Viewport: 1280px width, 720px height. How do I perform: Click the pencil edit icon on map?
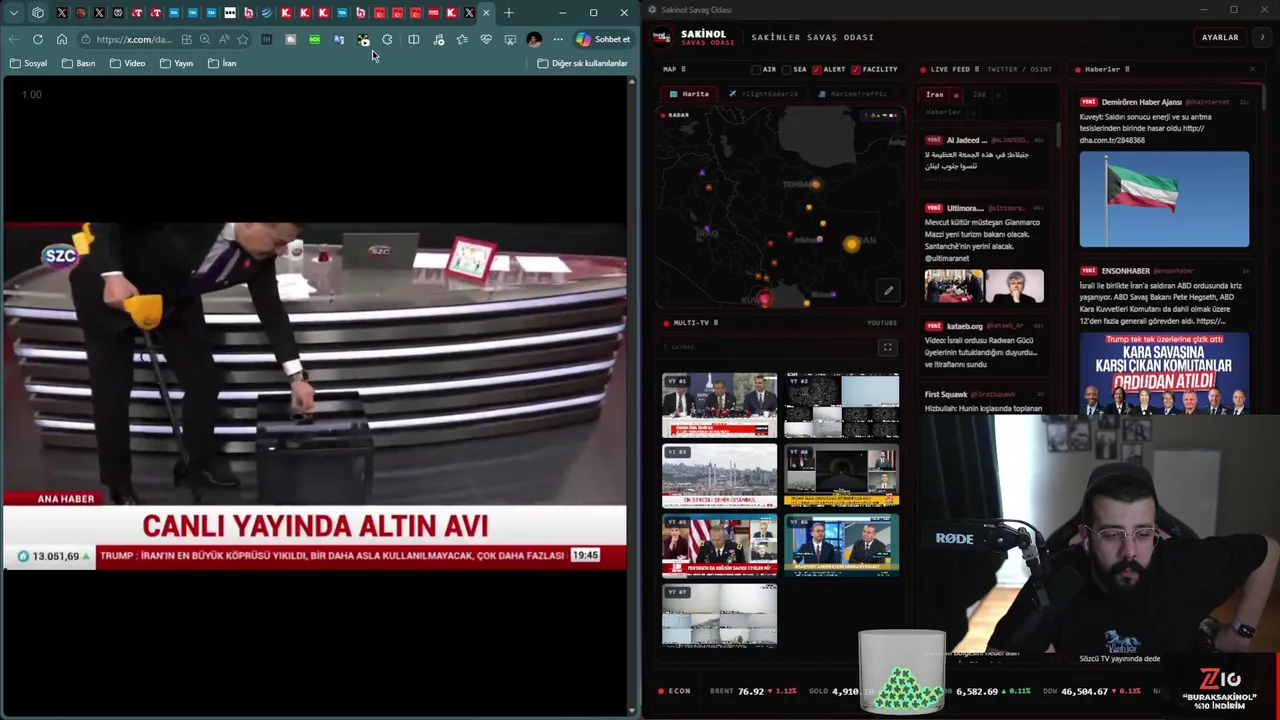coord(888,291)
